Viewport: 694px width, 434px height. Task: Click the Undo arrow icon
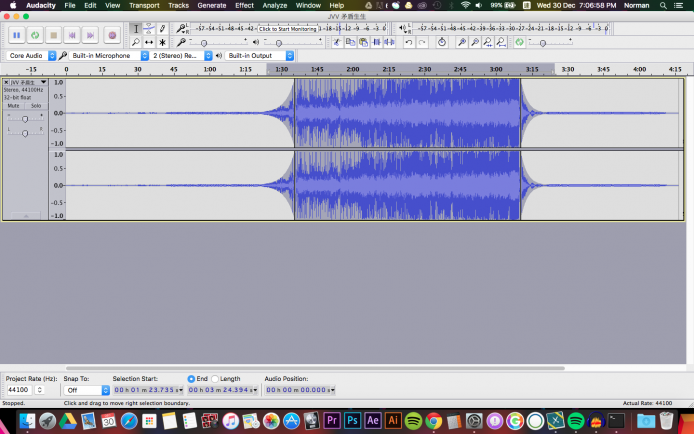[x=408, y=42]
